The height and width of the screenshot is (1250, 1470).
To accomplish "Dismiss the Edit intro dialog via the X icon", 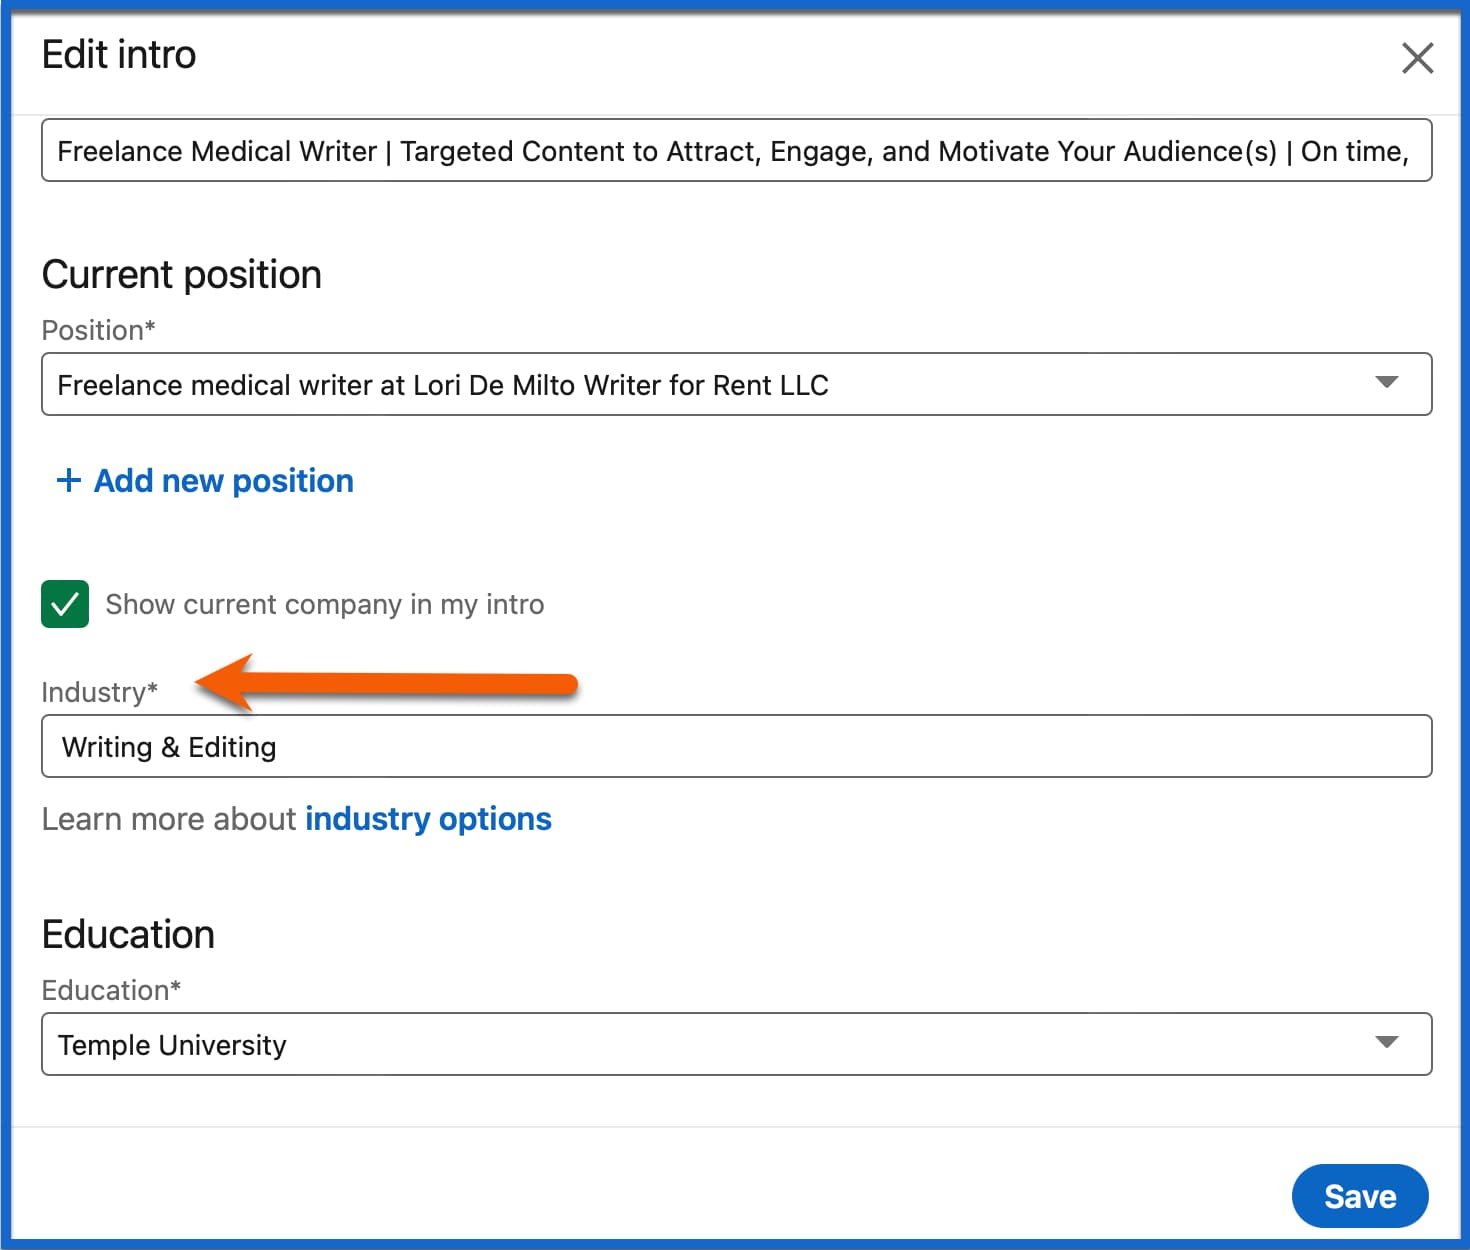I will (x=1417, y=58).
